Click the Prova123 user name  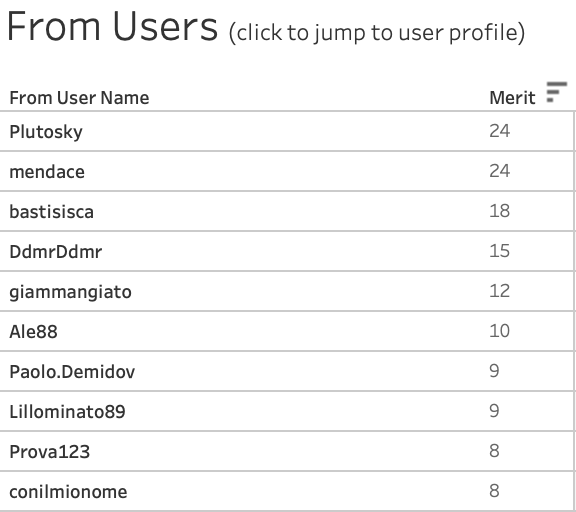(x=50, y=452)
